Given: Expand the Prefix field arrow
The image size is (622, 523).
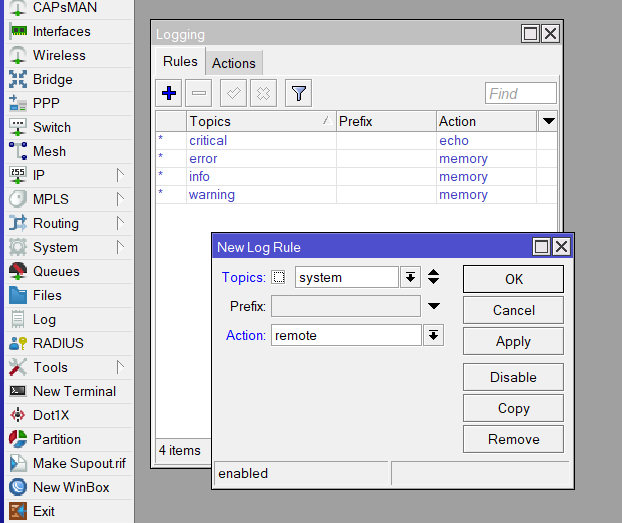Looking at the screenshot, I should [434, 306].
